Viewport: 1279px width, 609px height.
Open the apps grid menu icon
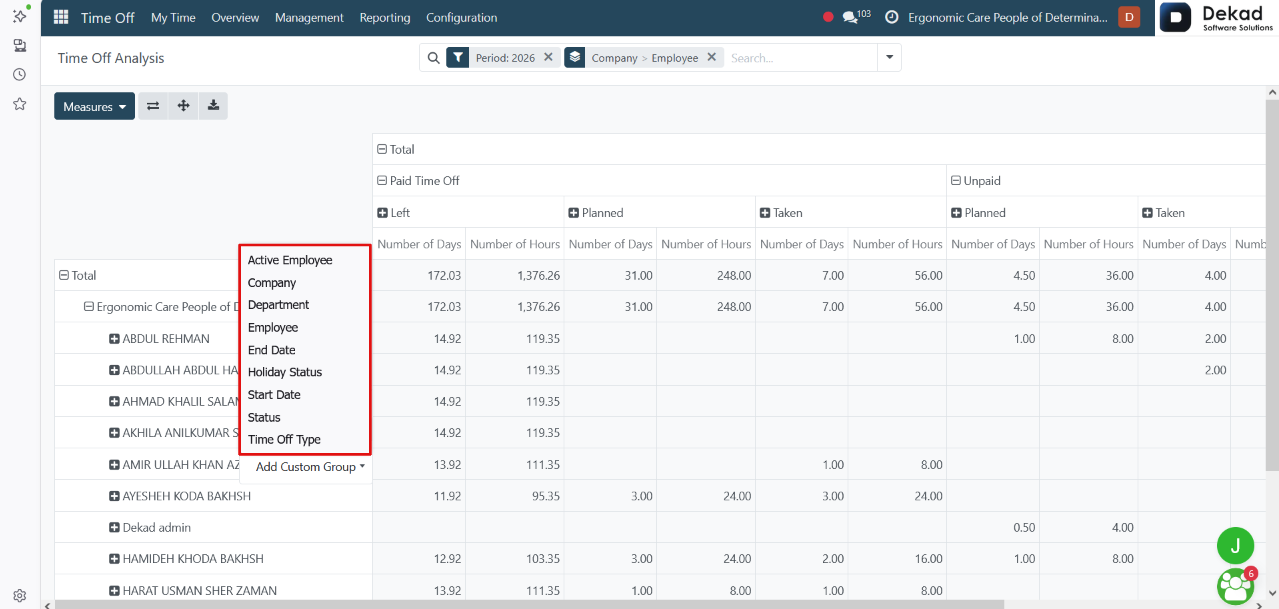pyautogui.click(x=61, y=17)
